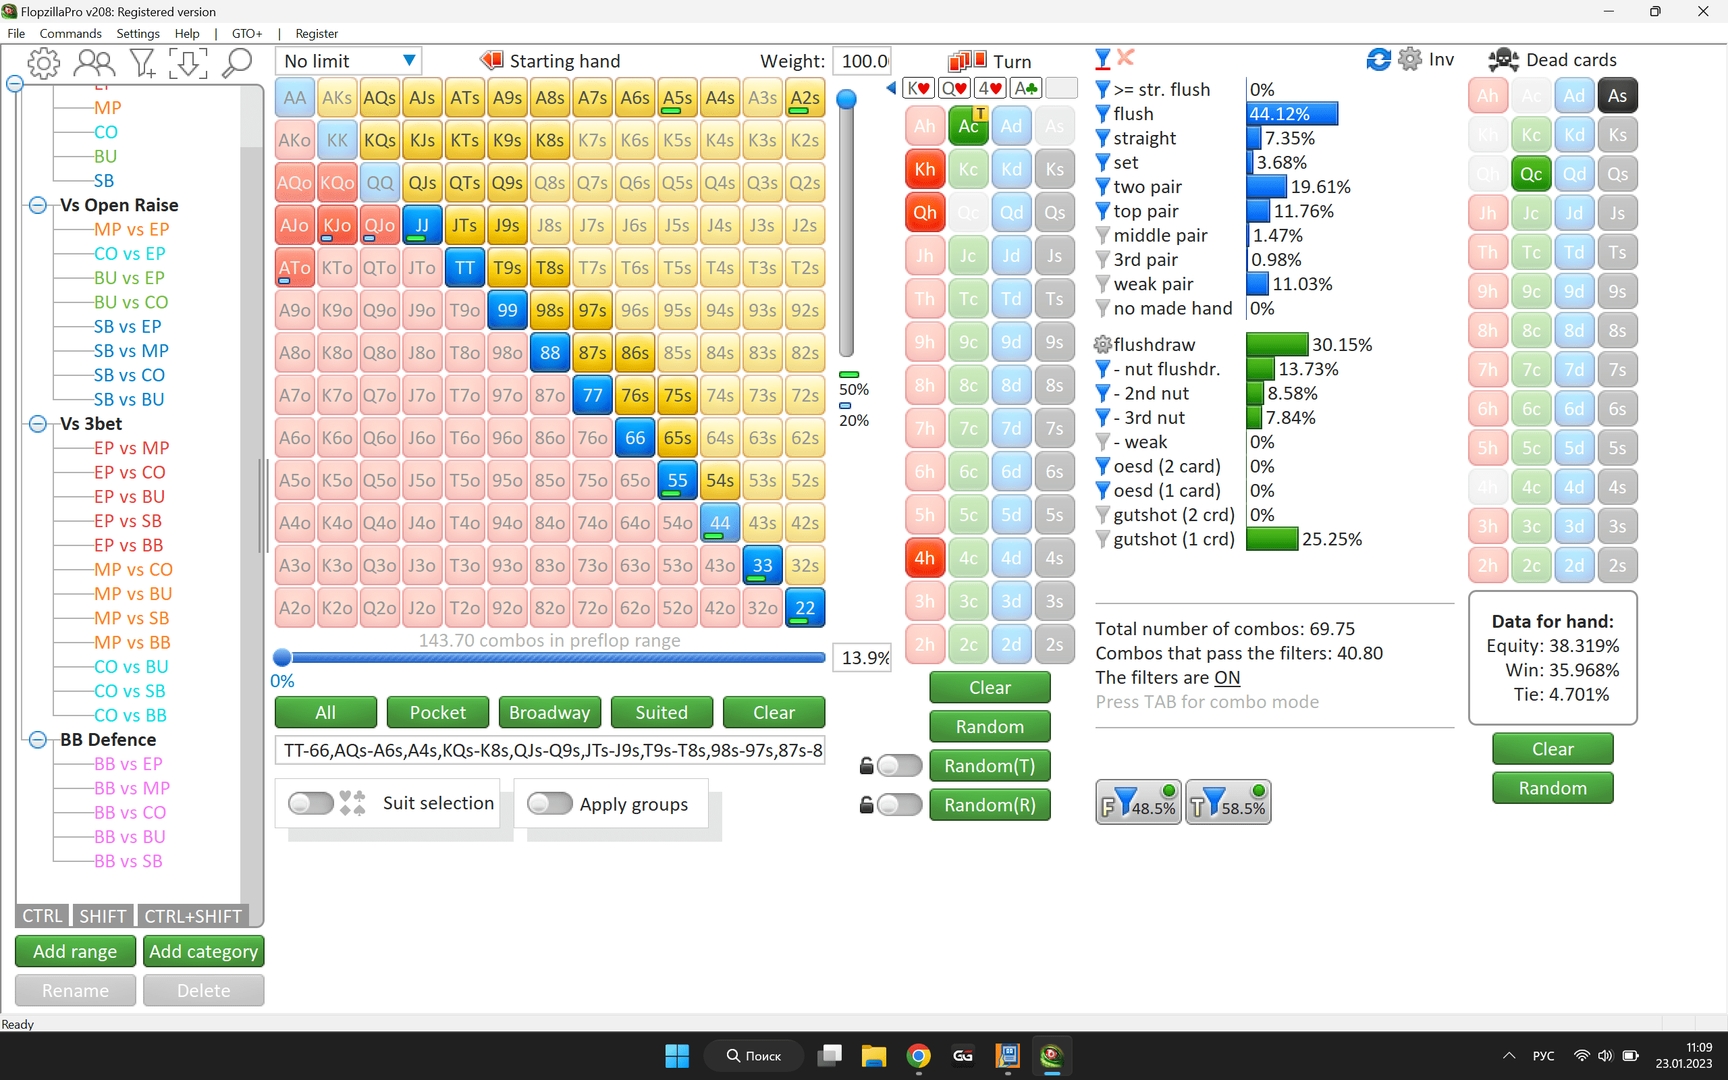1728x1080 pixels.
Task: Open the Settings menu
Action: point(138,33)
